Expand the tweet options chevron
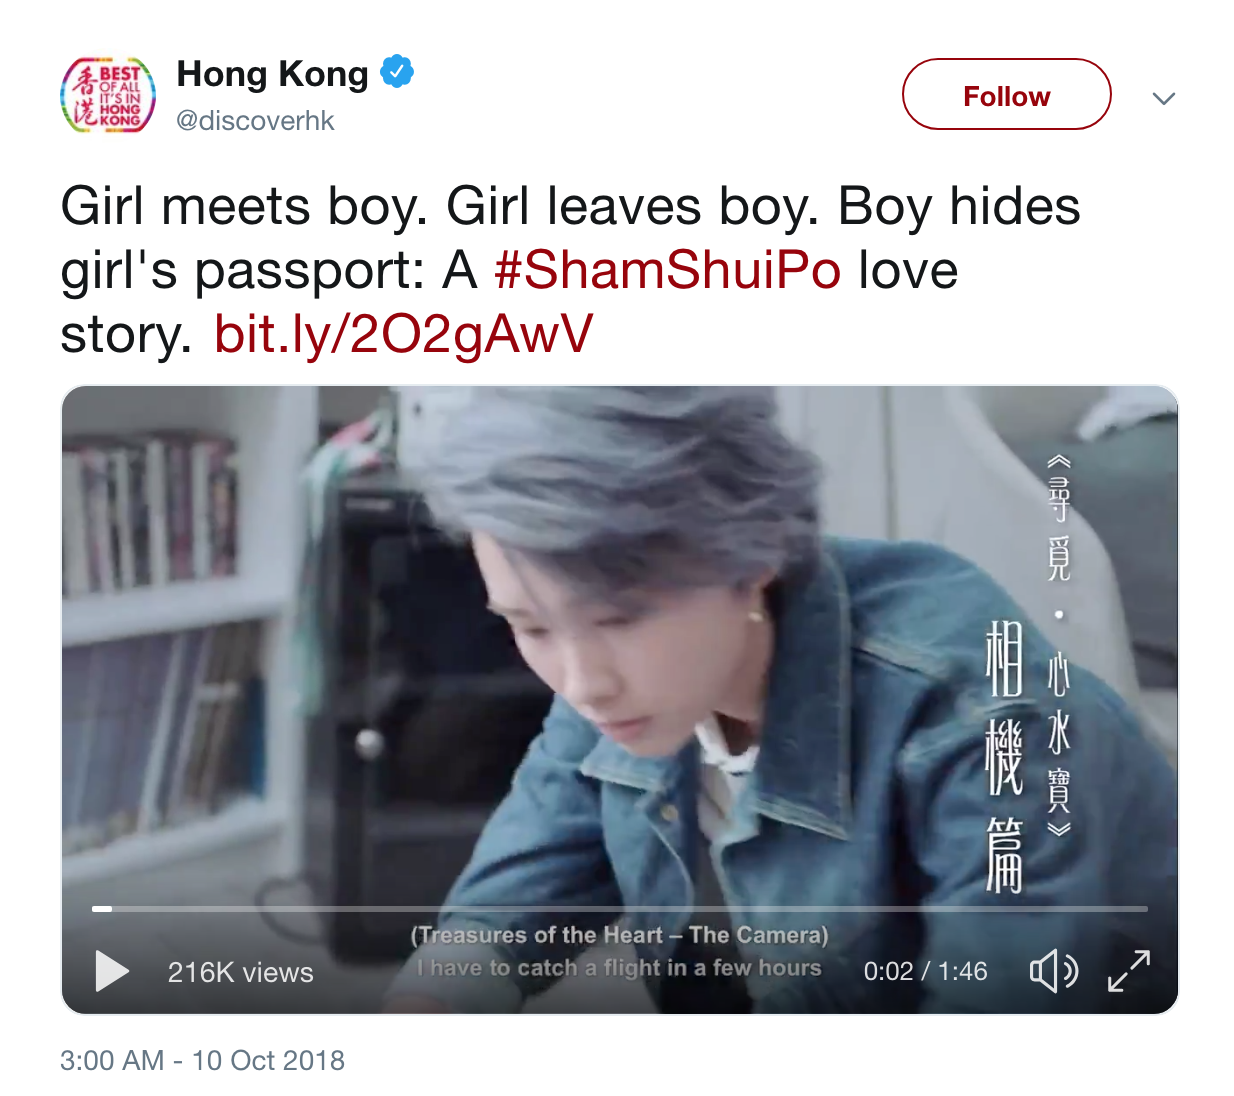Screen dimensions: 1234x1096 (1163, 98)
